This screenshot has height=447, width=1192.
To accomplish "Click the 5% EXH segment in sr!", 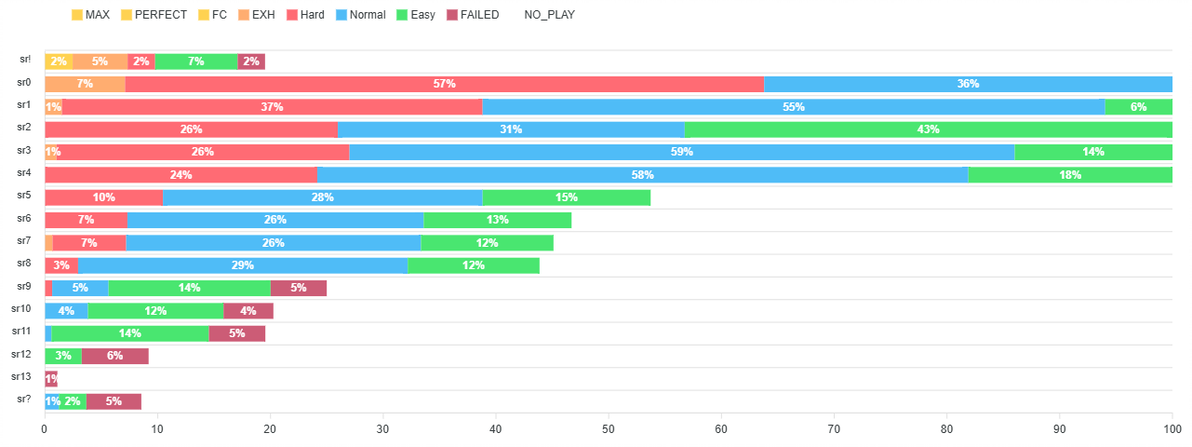I will (100, 62).
